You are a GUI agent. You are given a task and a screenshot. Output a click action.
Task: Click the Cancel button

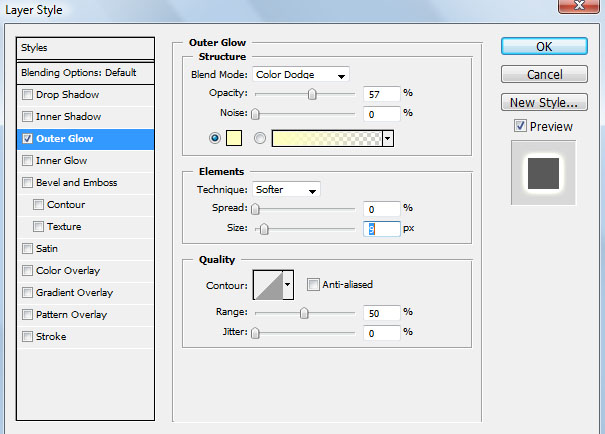(x=544, y=74)
